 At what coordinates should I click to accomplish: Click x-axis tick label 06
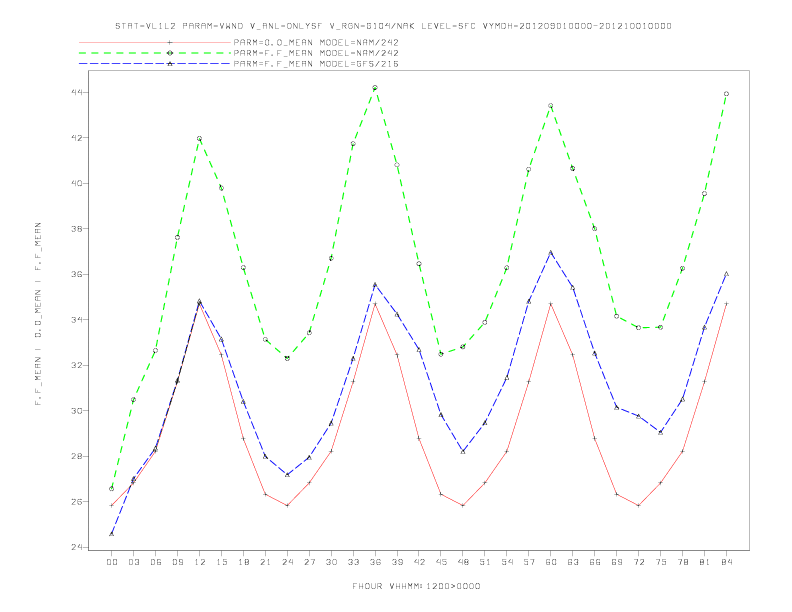[x=156, y=562]
